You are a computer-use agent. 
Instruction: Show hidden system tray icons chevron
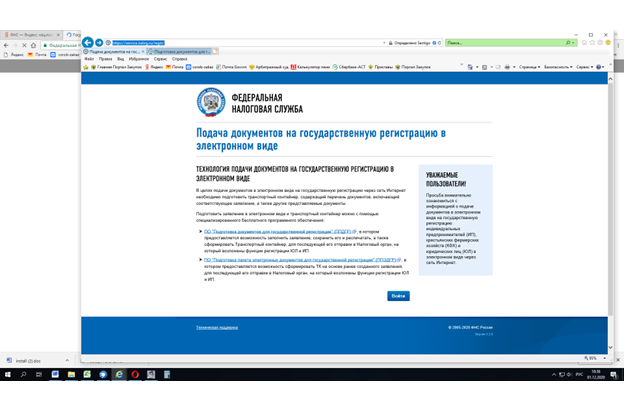[554, 374]
